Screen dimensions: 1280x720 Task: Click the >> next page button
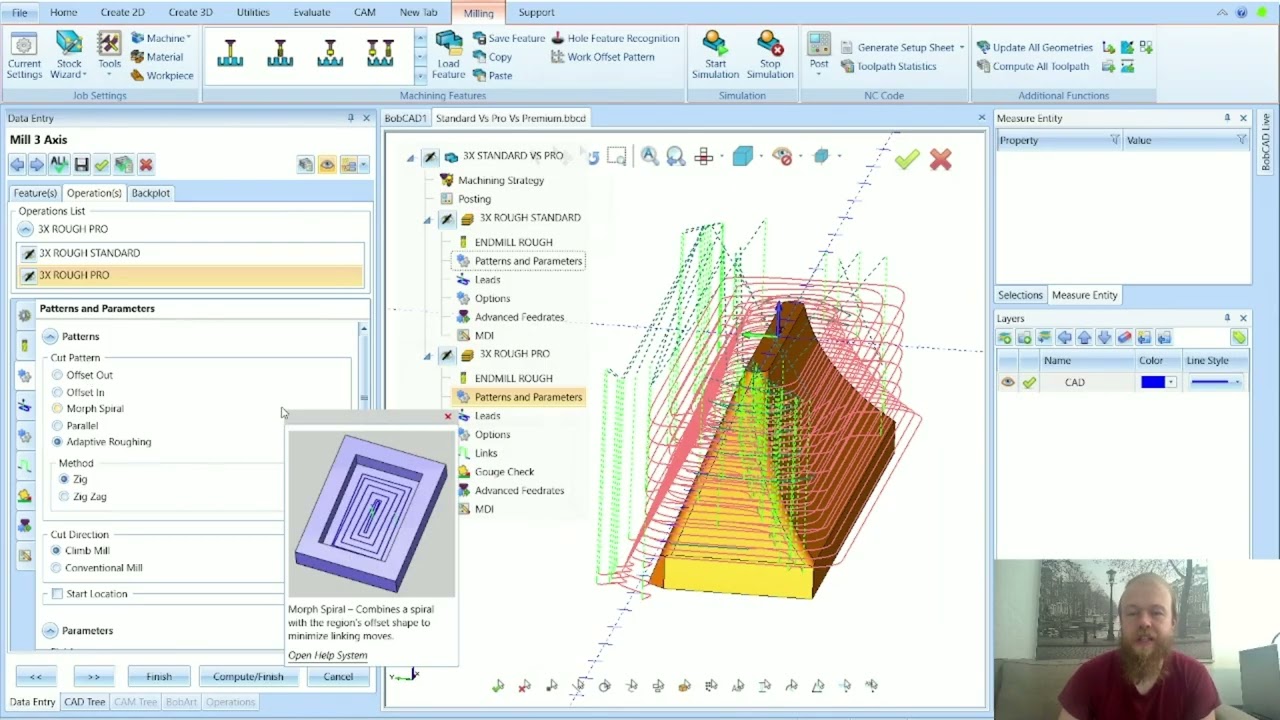pos(93,677)
